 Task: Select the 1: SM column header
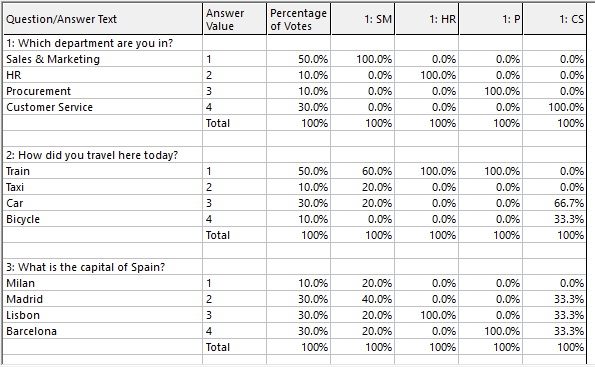tap(363, 19)
